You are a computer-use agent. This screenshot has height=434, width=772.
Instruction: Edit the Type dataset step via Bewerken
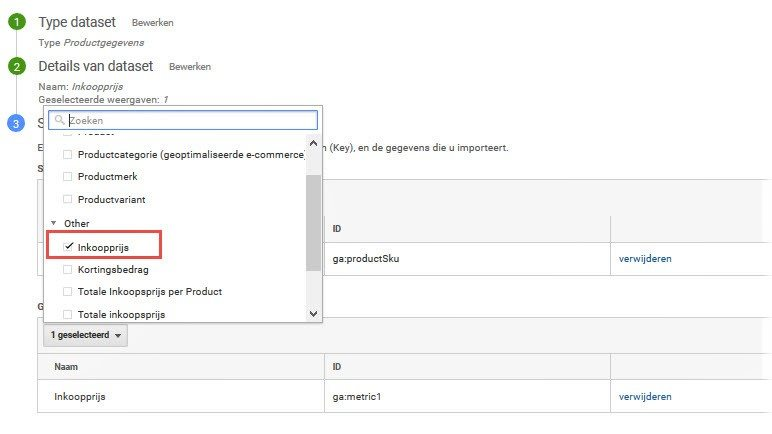point(153,23)
